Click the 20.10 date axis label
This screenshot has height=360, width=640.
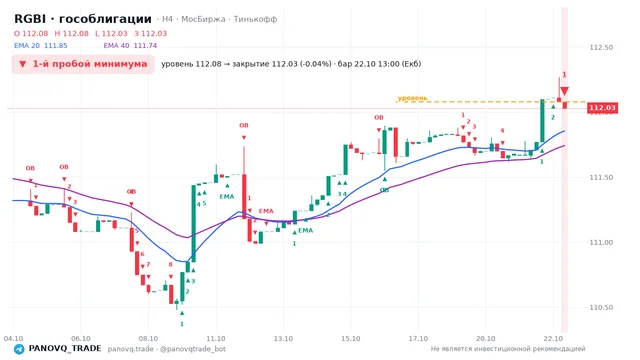click(x=486, y=338)
